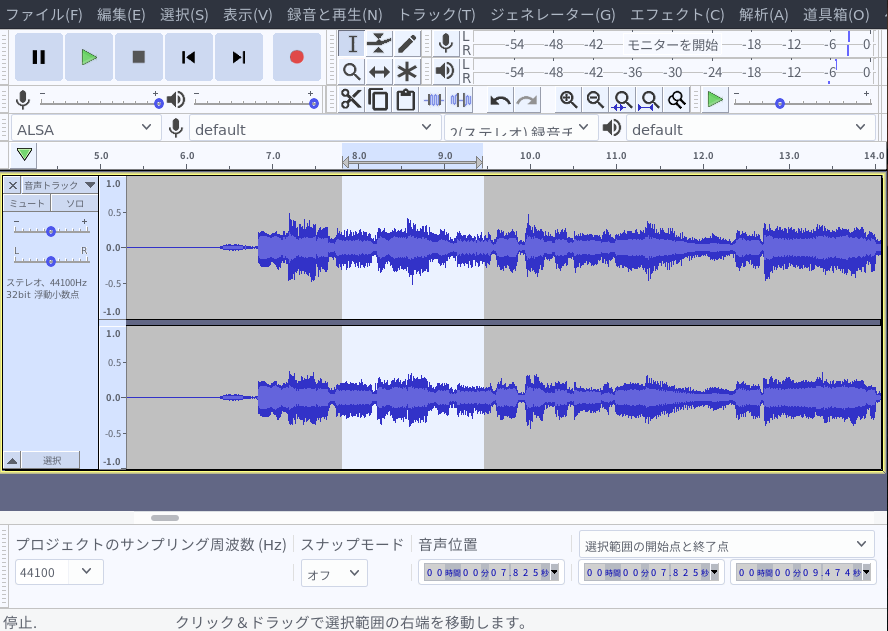Select the Envelope tool
Viewport: 888px width, 631px height.
[x=379, y=44]
